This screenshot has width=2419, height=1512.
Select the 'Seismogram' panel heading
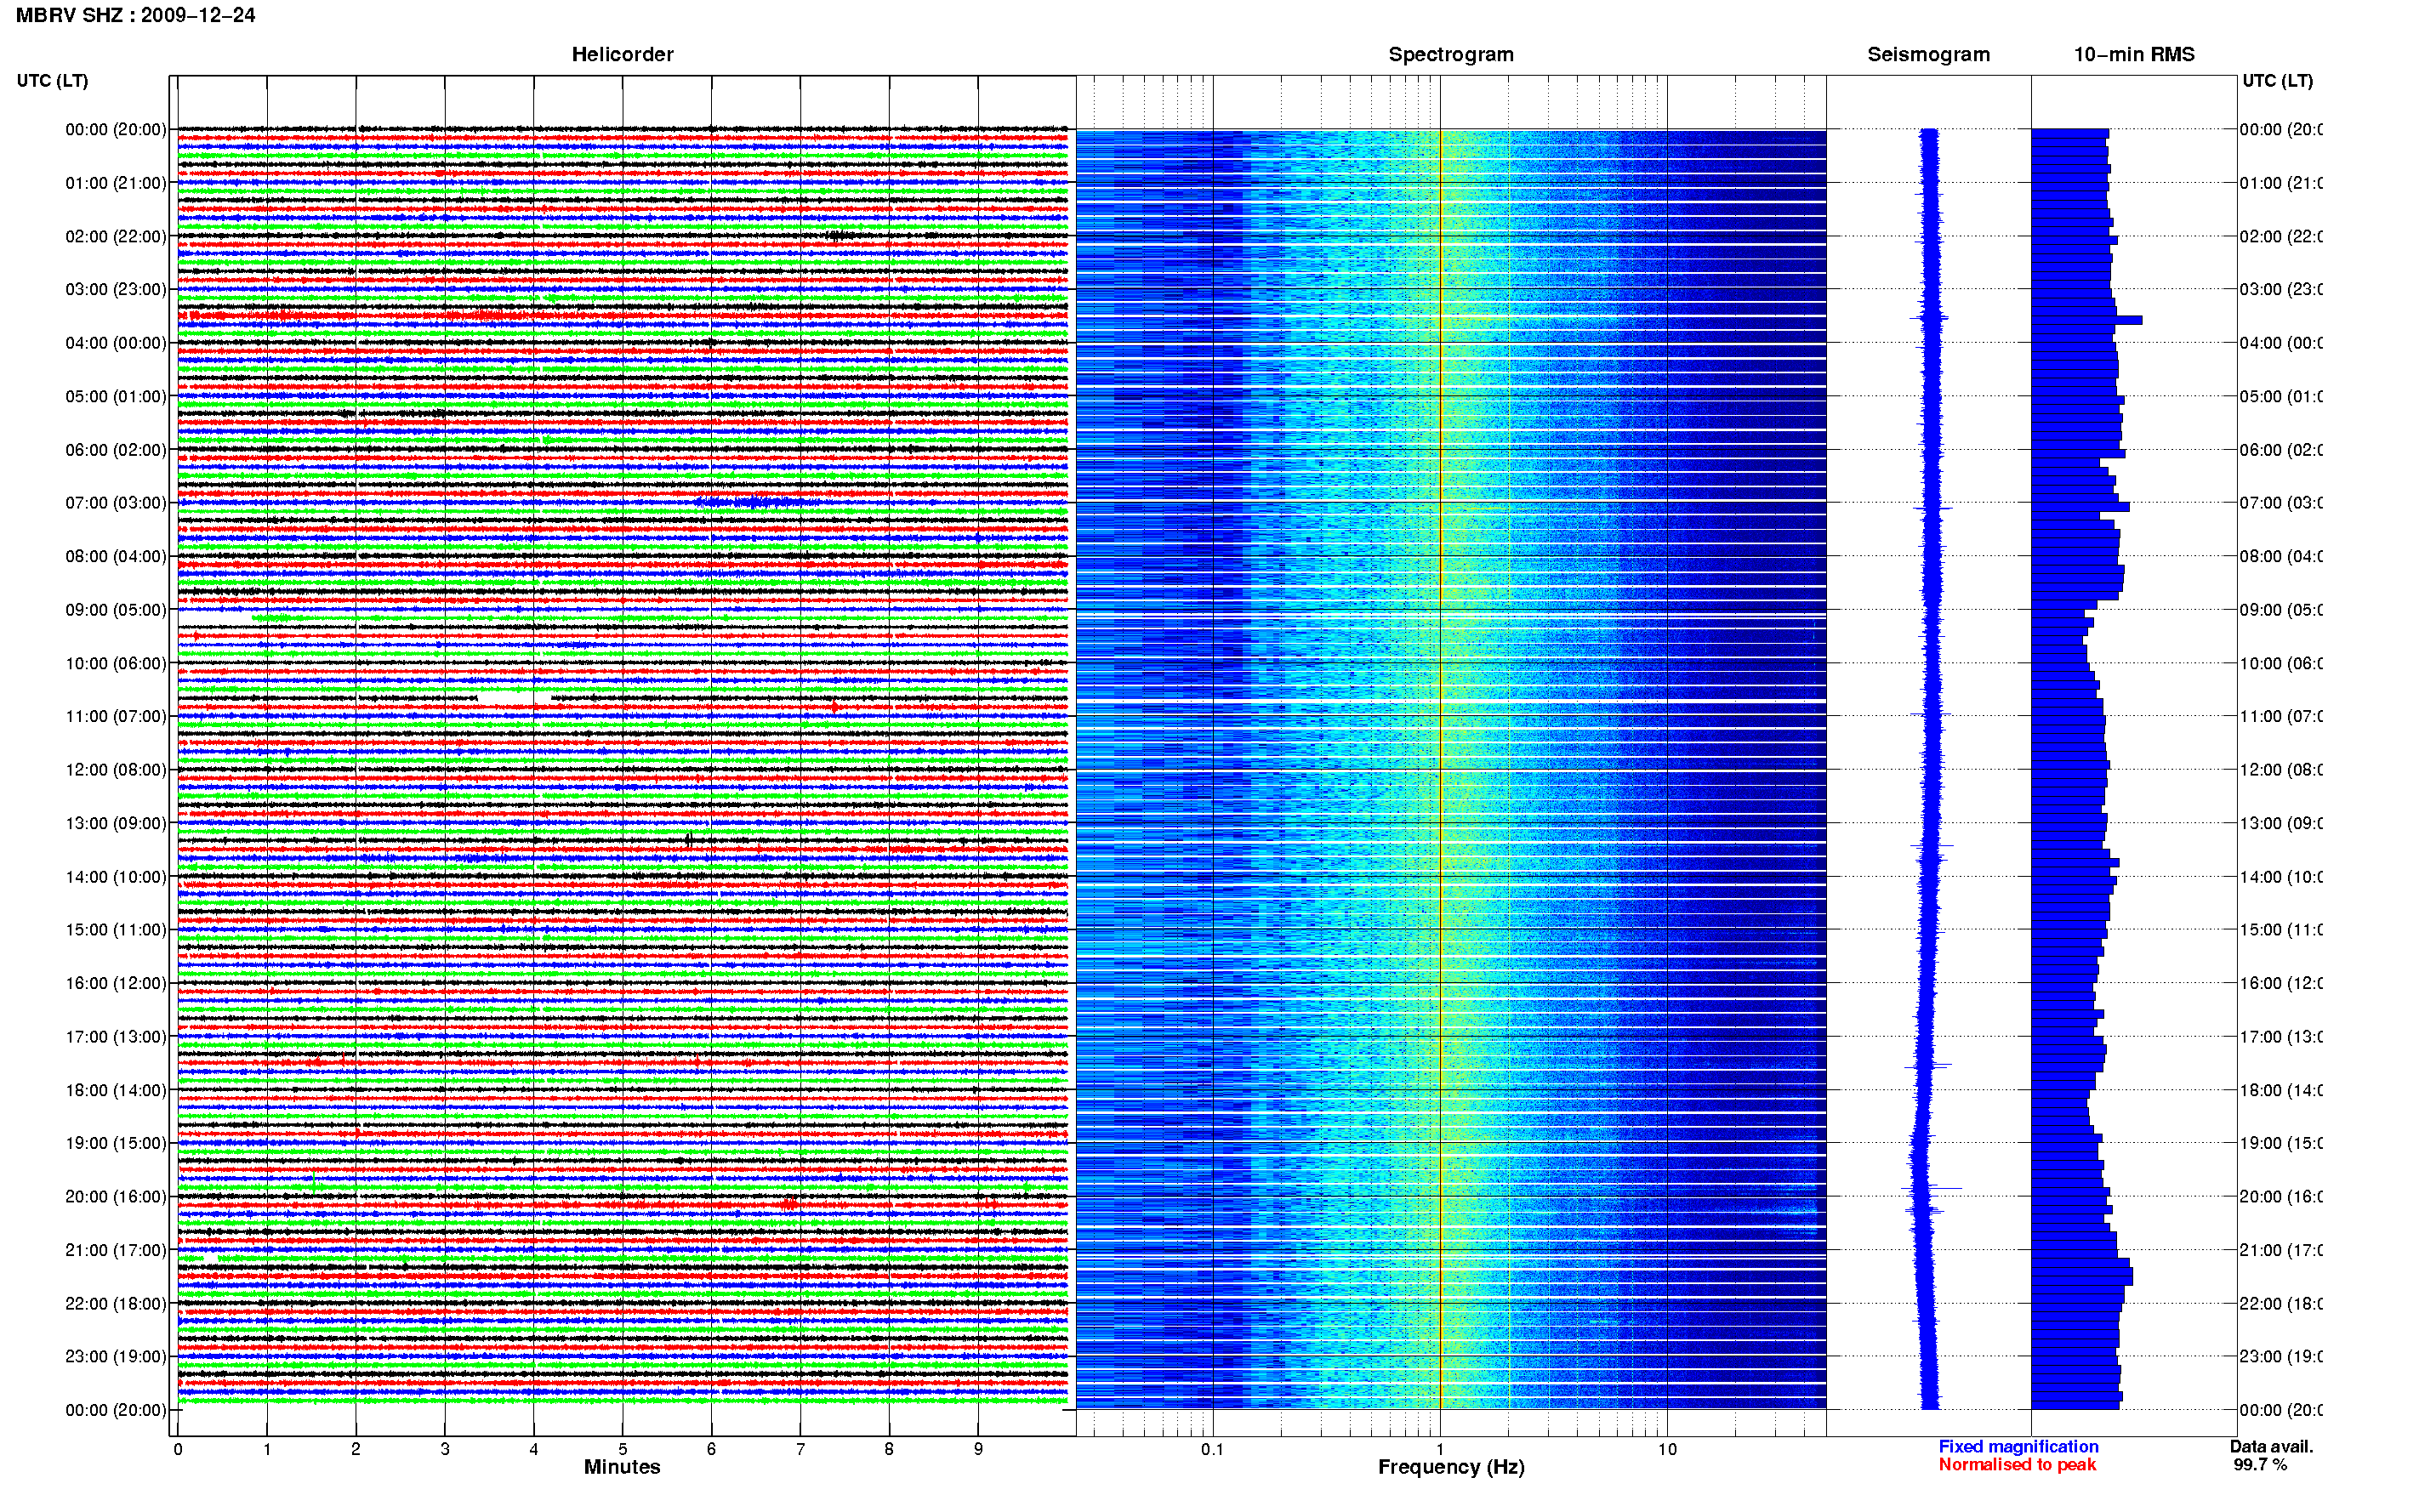tap(1928, 54)
